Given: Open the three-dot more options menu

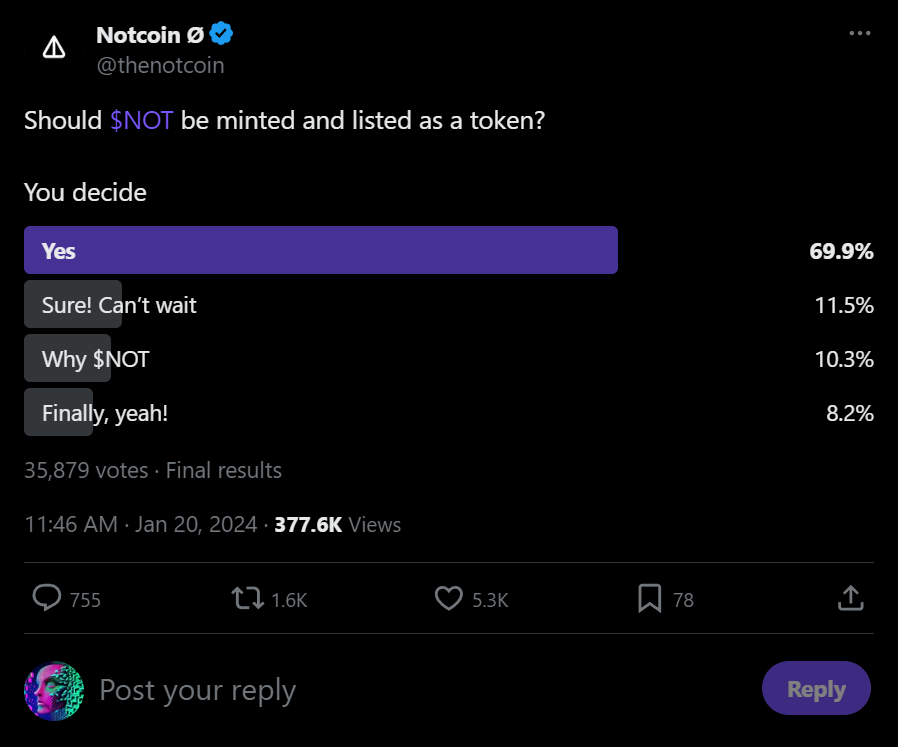Looking at the screenshot, I should tap(859, 33).
